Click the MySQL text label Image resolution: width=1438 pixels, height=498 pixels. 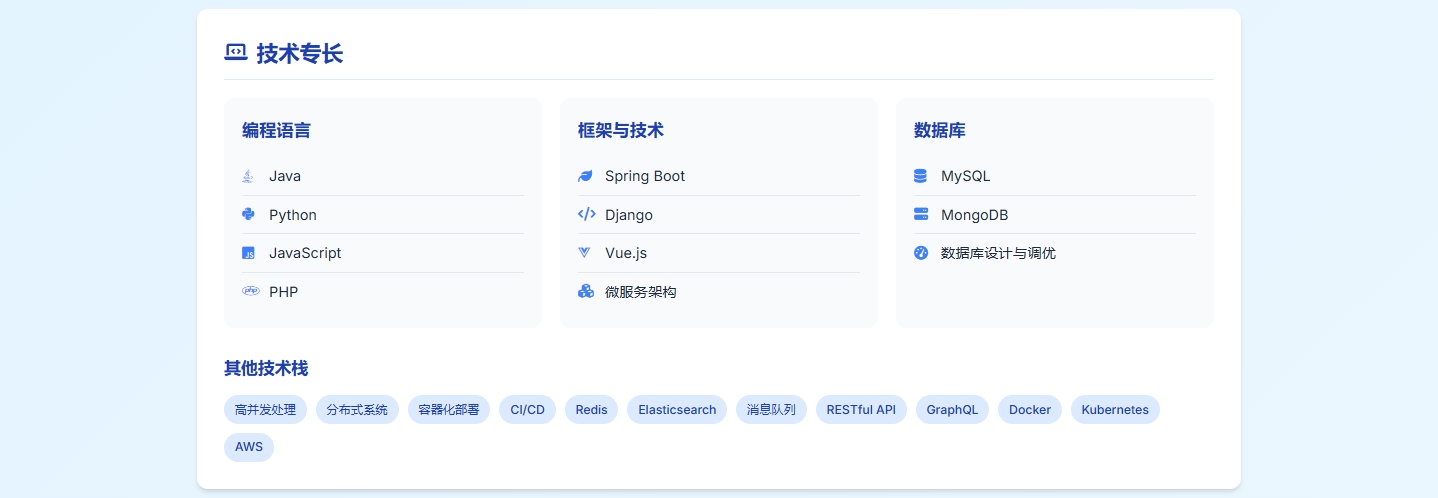(x=966, y=176)
